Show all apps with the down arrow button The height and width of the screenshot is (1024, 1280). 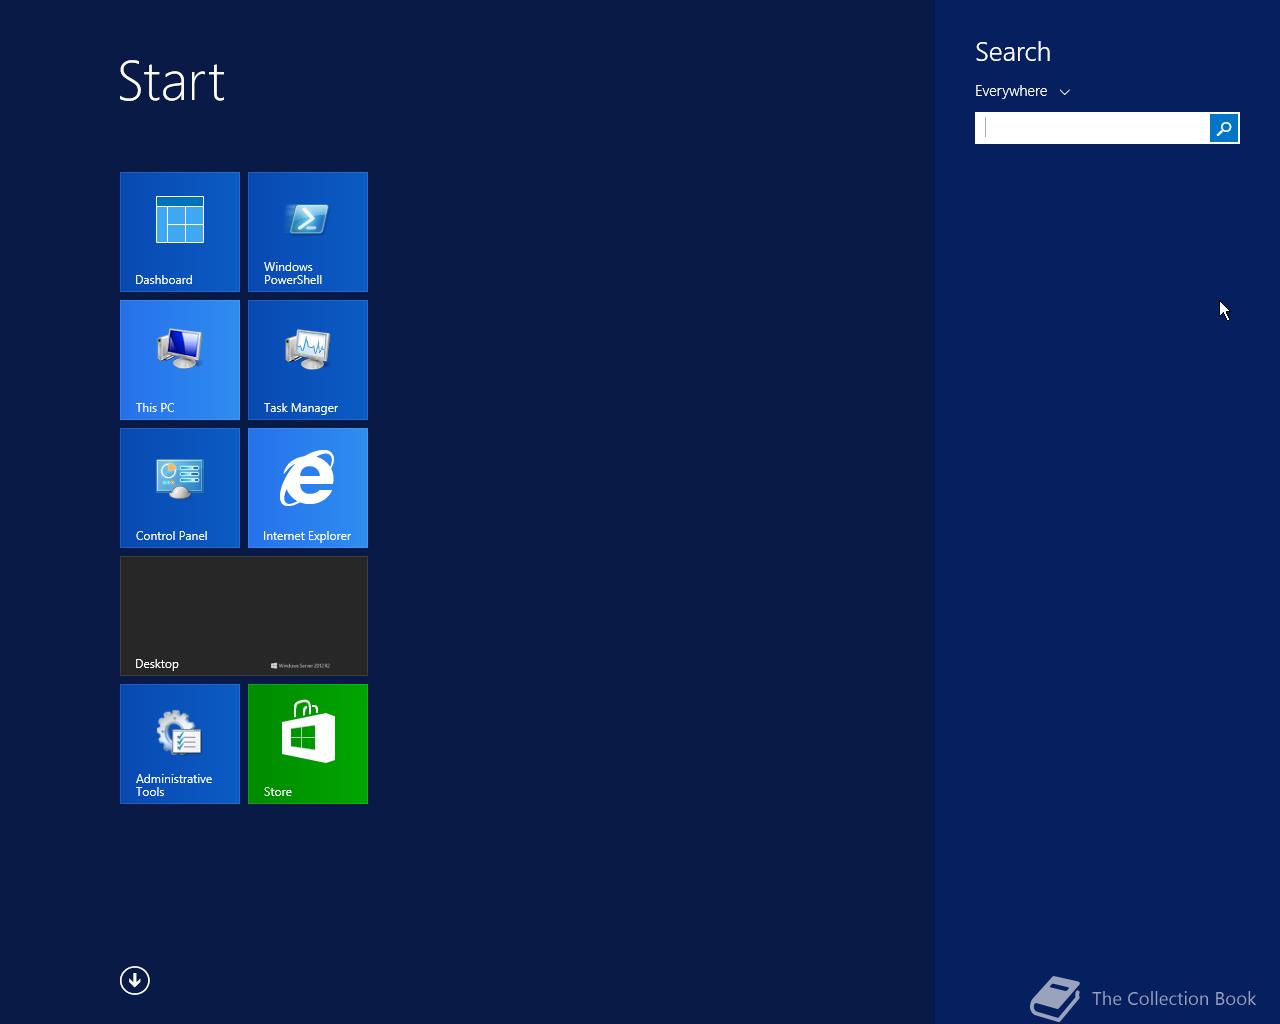(135, 980)
